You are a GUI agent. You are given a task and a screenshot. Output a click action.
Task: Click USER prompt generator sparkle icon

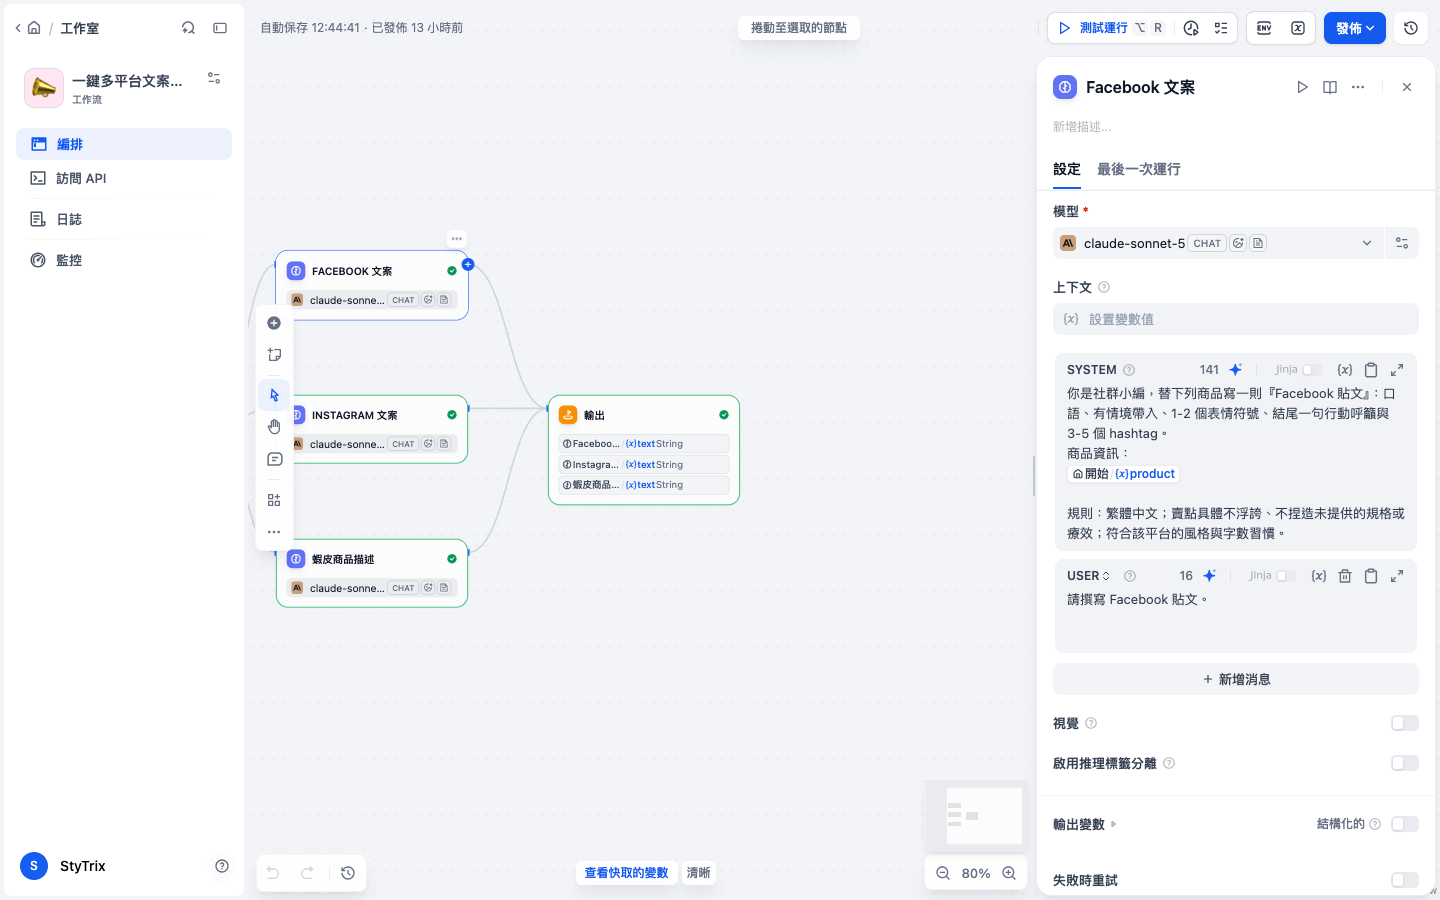pyautogui.click(x=1210, y=575)
